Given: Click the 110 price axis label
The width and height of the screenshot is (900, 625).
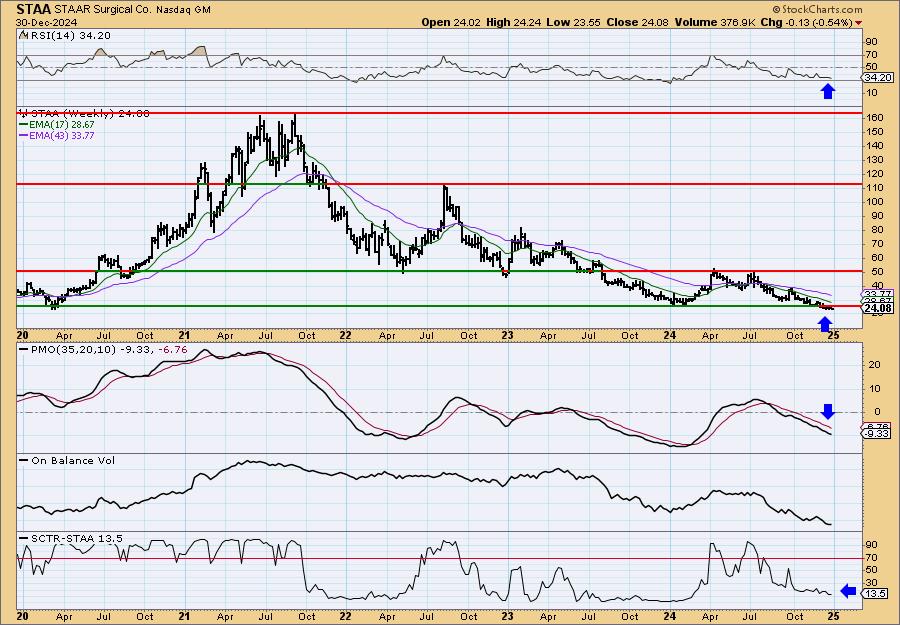Looking at the screenshot, I should coord(875,188).
